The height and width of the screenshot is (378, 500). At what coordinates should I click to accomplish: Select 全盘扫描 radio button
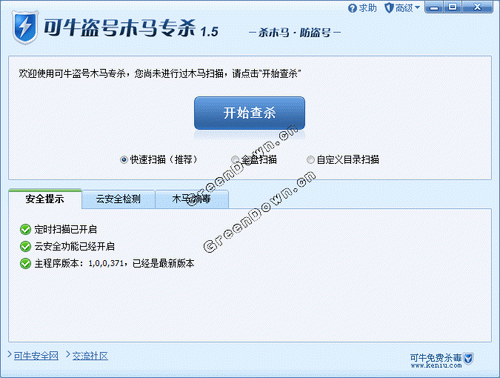coord(235,160)
